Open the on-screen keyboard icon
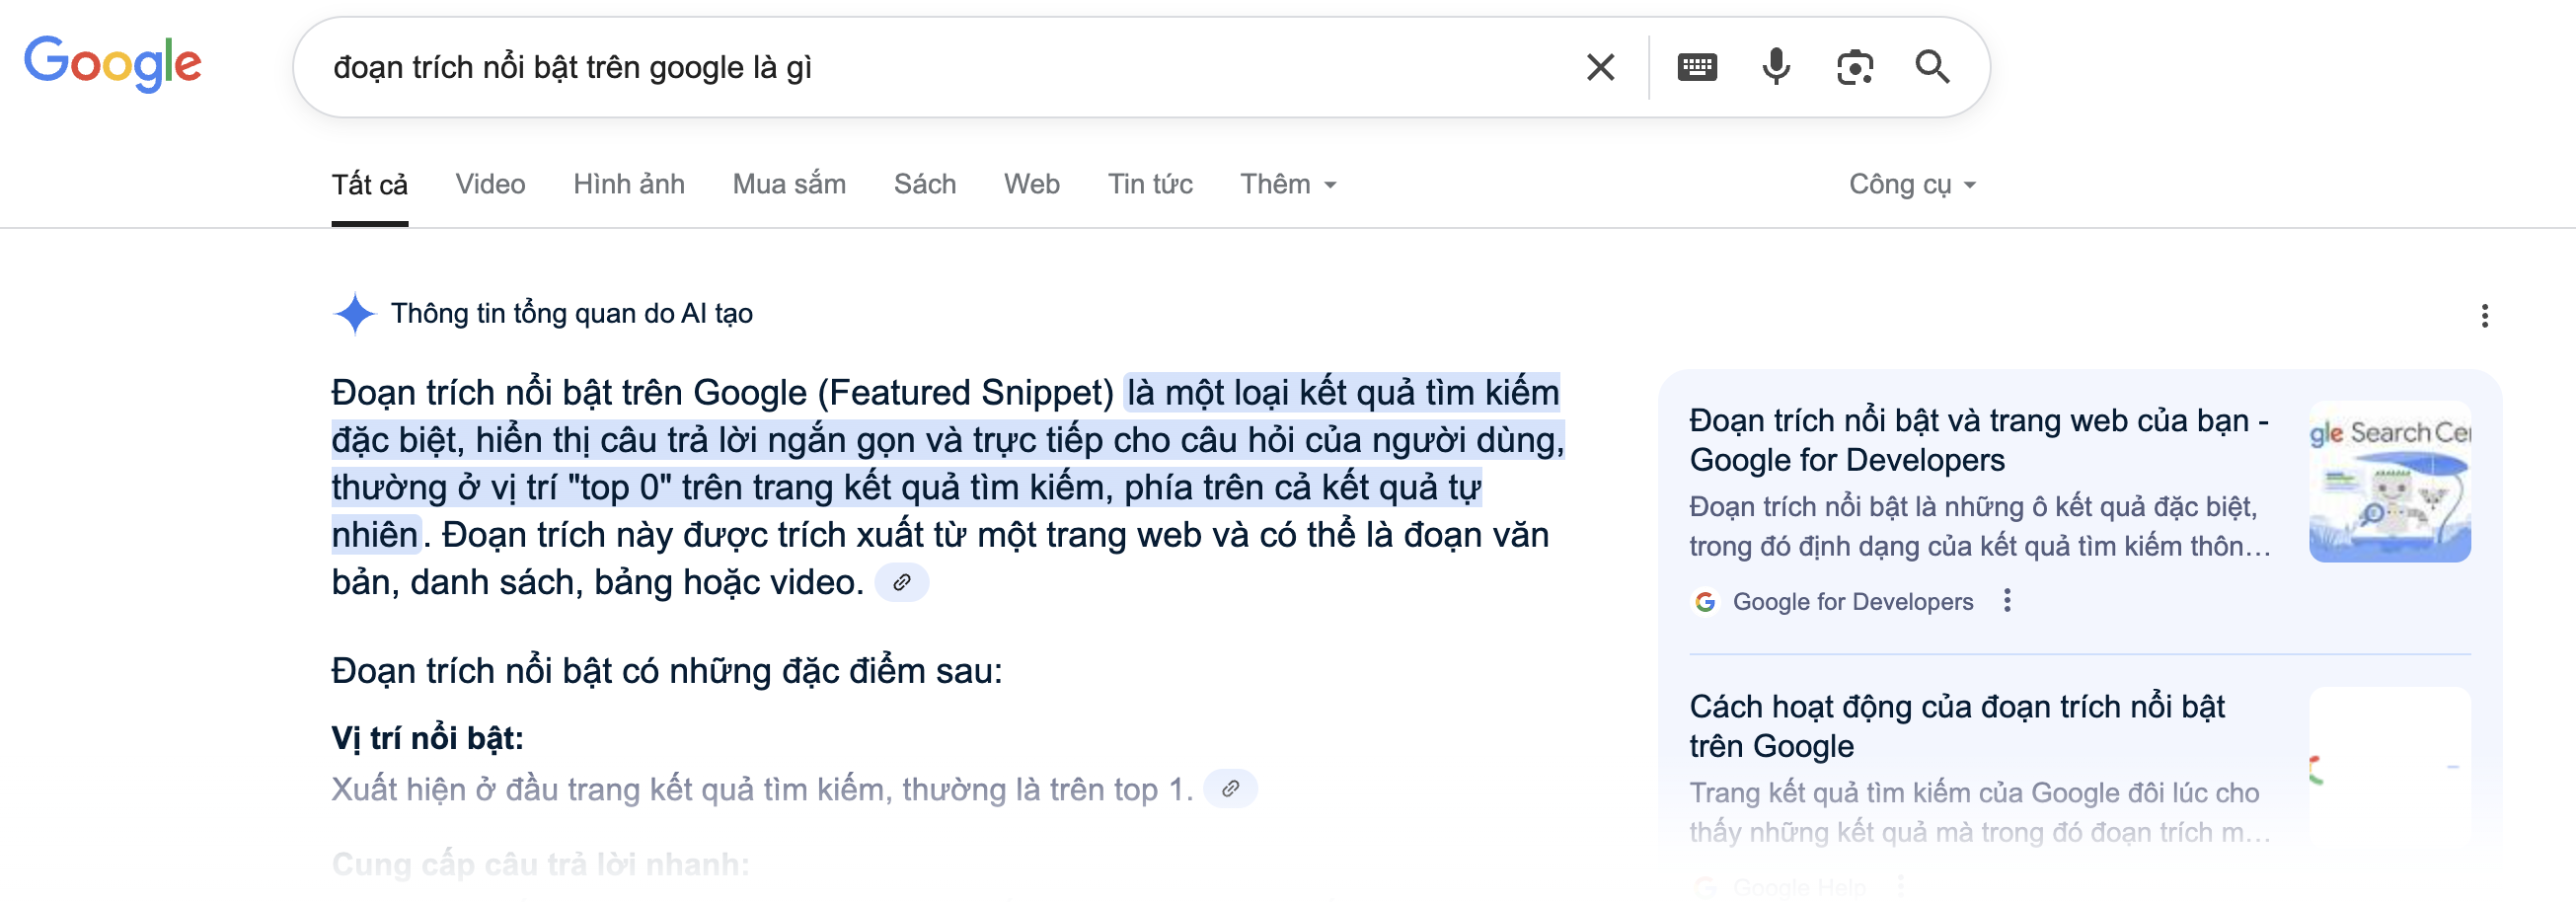Viewport: 2576px width, 902px height. 1697,67
